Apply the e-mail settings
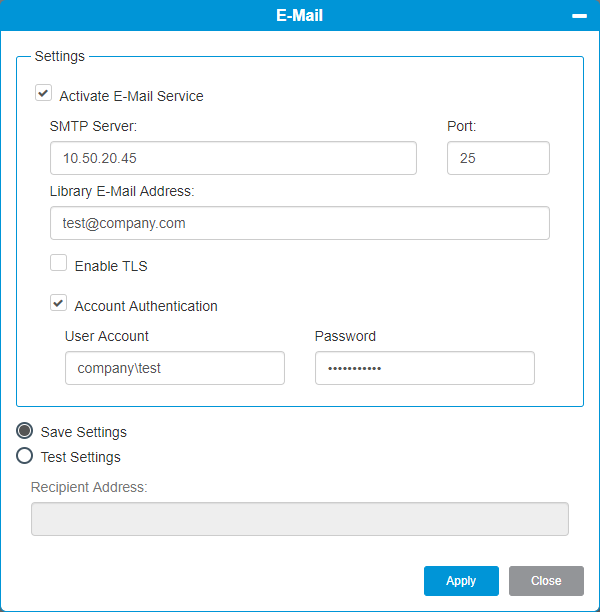600x612 pixels. 461,581
